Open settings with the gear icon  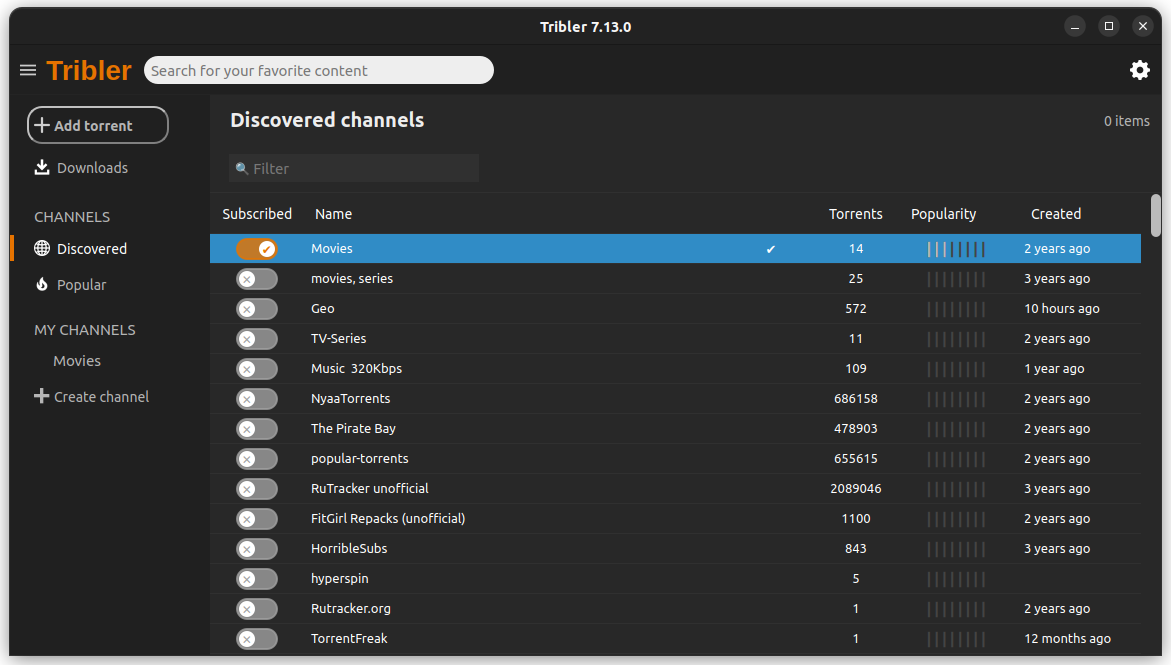tap(1140, 70)
